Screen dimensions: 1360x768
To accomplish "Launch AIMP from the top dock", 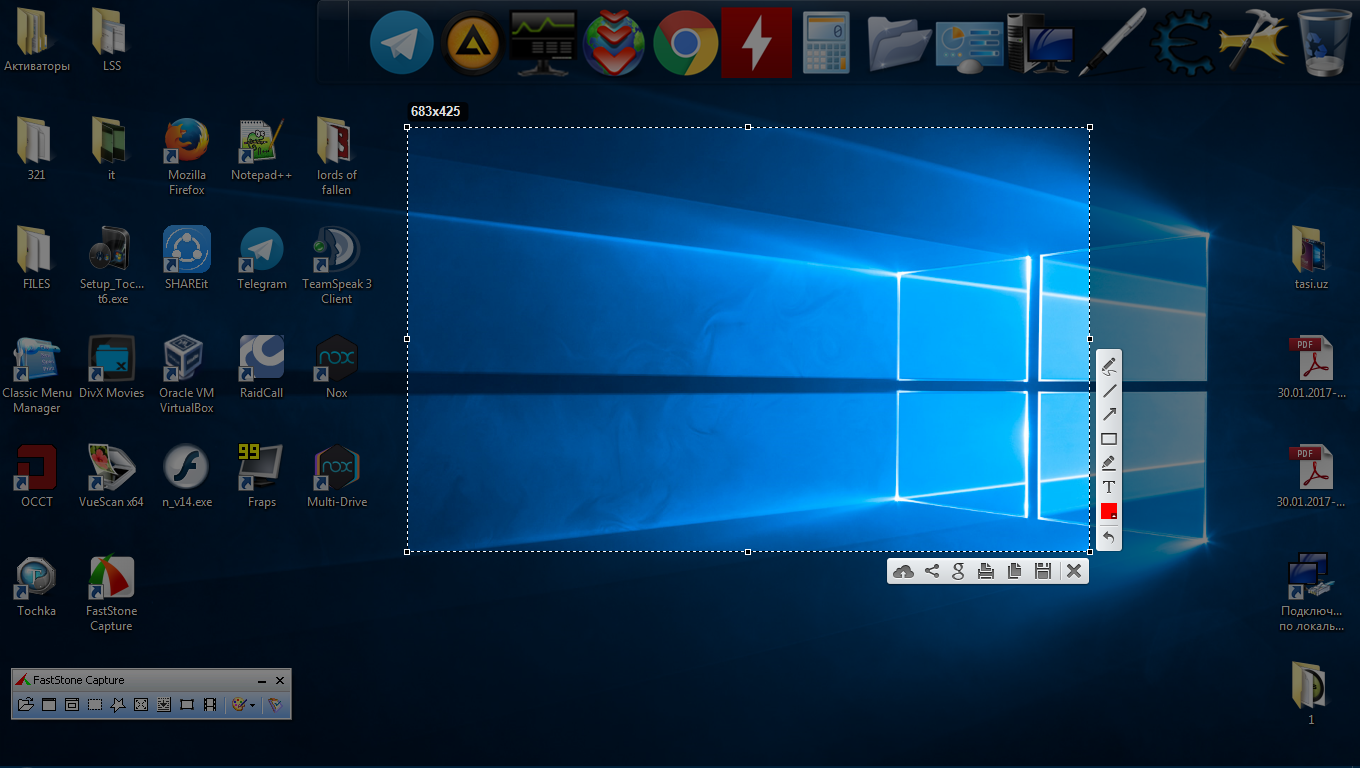I will (472, 43).
